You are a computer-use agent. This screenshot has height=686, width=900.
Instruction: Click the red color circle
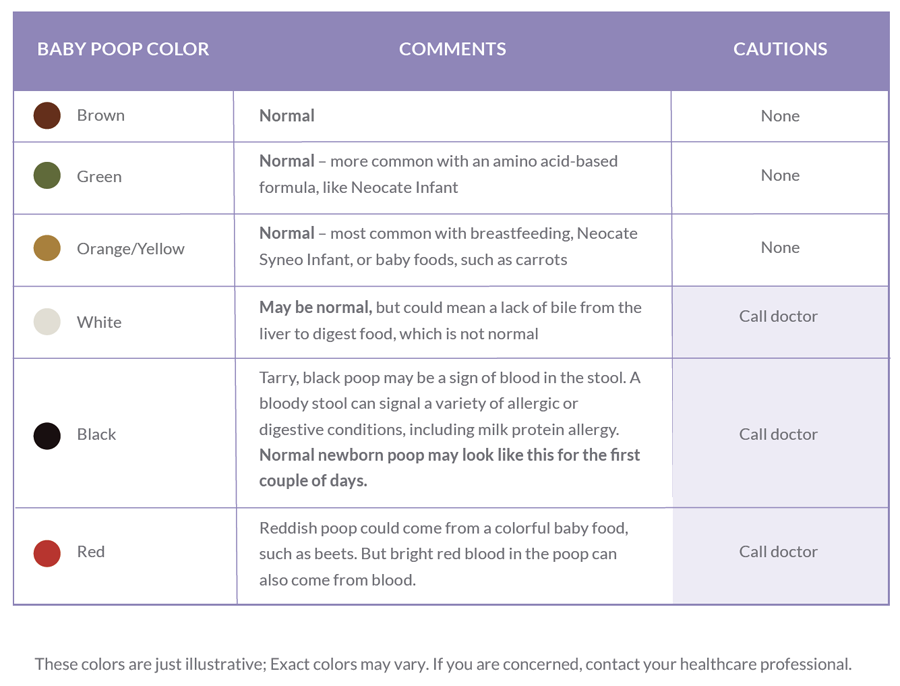click(x=47, y=553)
